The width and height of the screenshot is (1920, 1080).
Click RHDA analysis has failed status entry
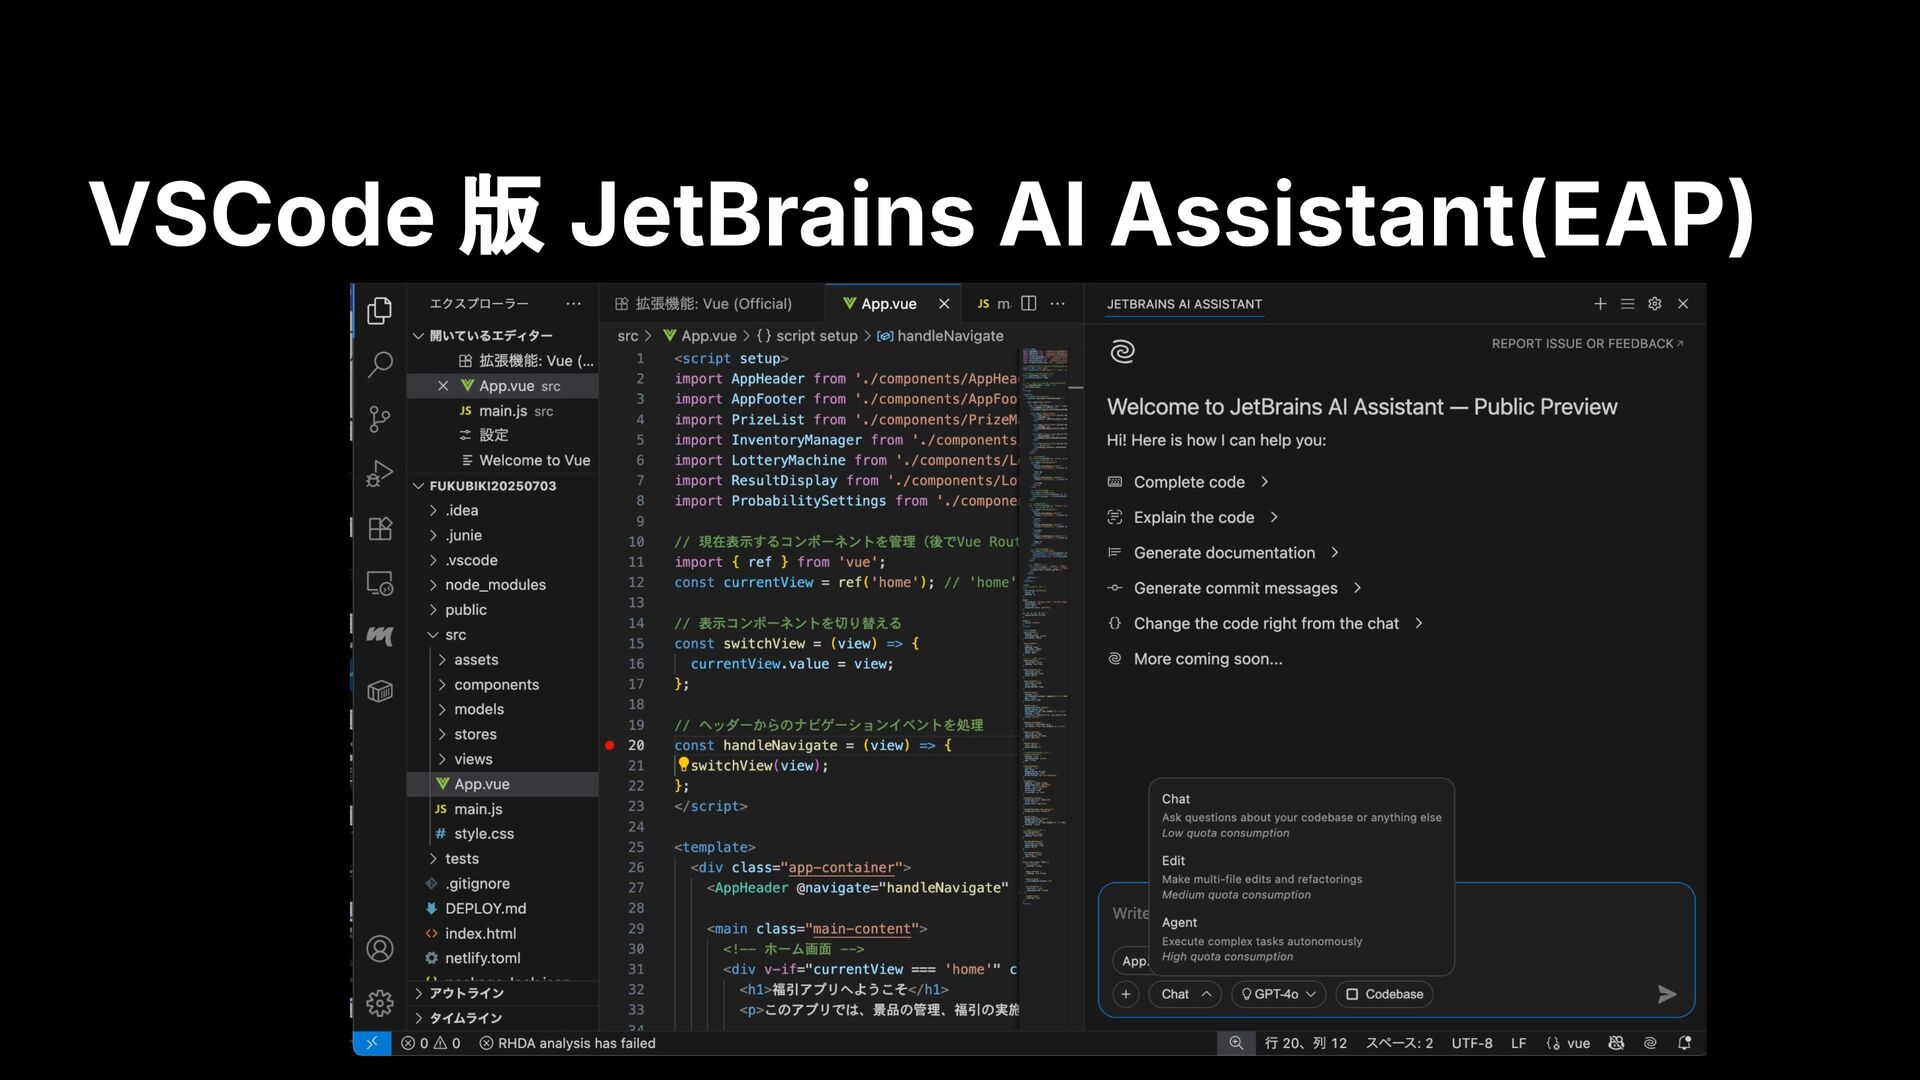[x=567, y=1043]
